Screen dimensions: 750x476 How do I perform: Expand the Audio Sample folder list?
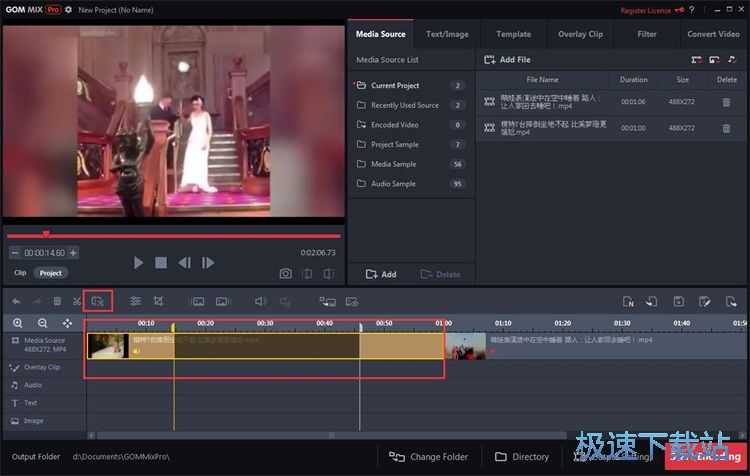[x=392, y=184]
